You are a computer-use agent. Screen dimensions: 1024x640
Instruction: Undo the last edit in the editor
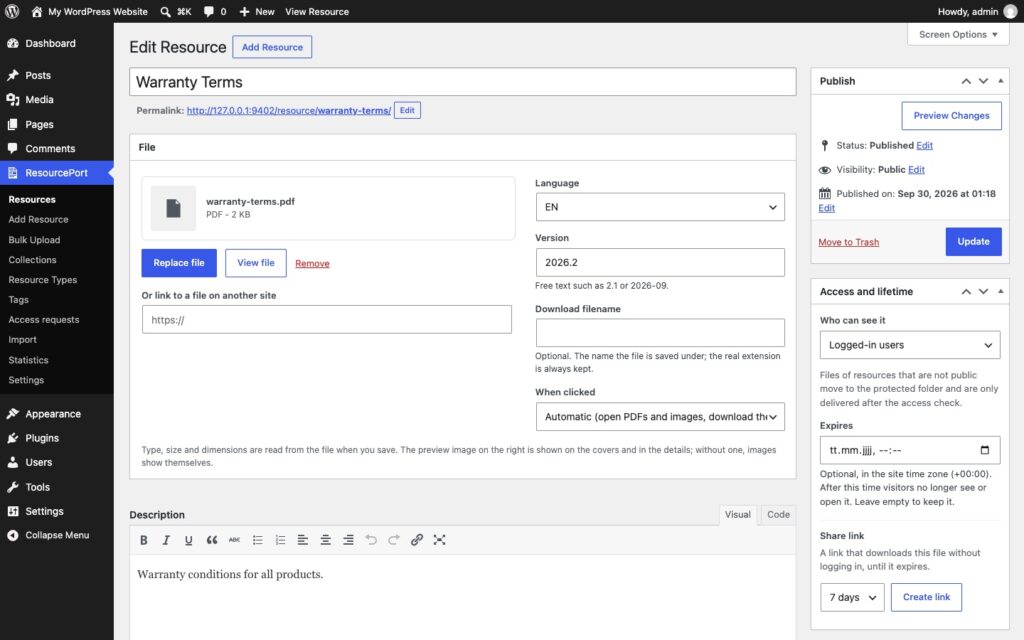coord(371,540)
